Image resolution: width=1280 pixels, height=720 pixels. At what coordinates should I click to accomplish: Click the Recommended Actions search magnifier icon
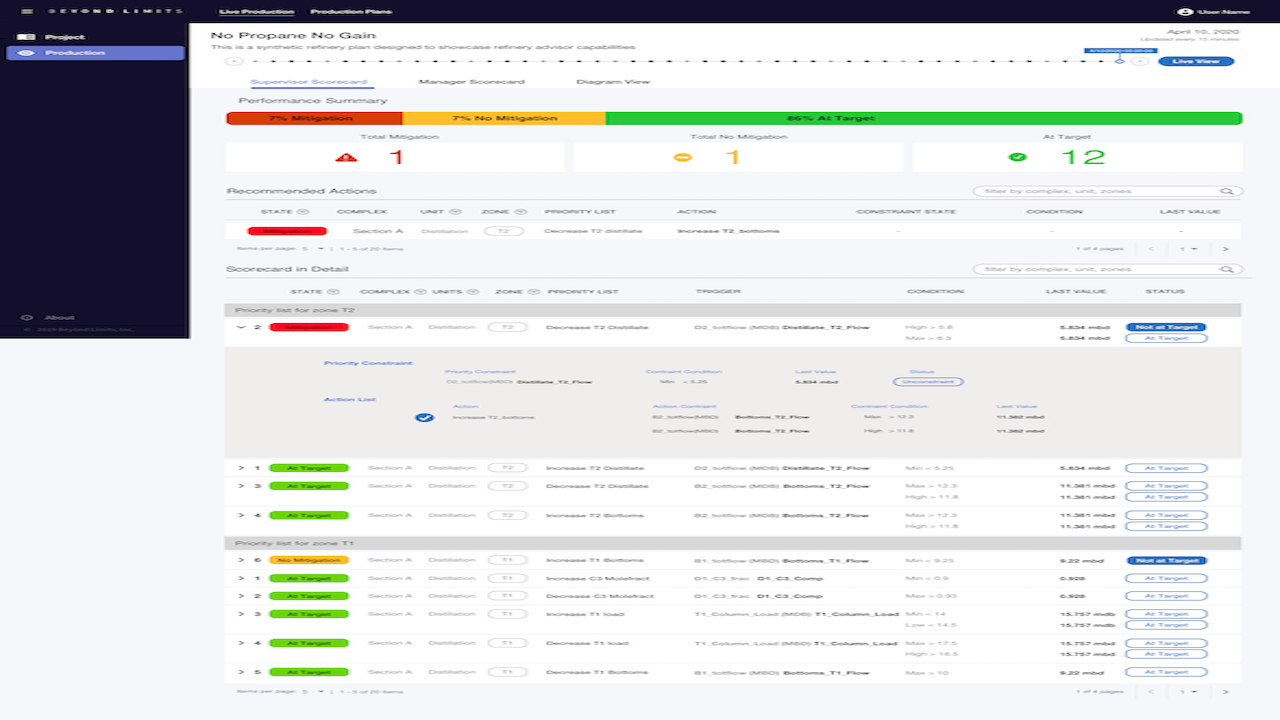1226,191
